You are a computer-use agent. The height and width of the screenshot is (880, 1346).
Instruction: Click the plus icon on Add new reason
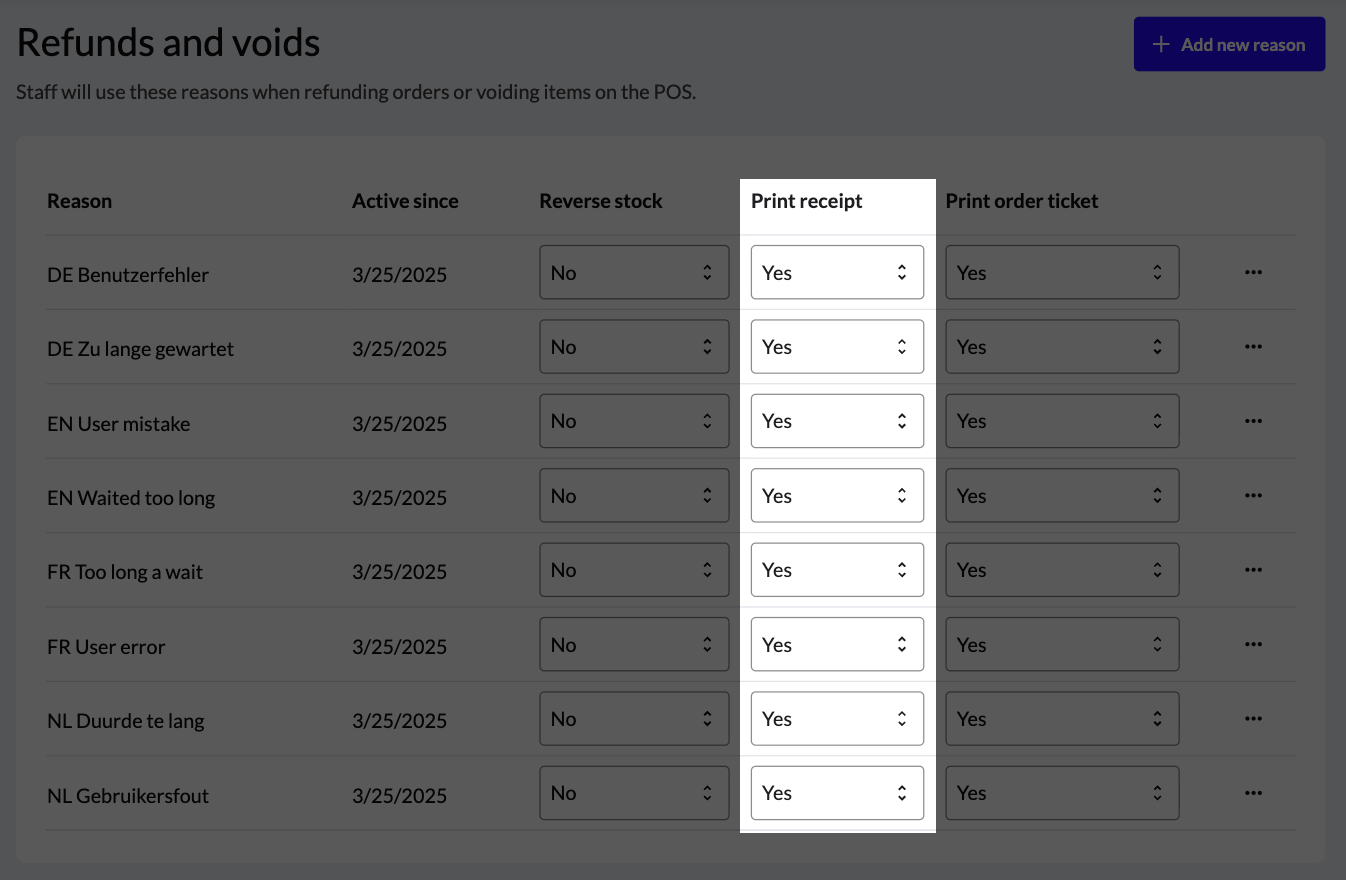point(1160,43)
